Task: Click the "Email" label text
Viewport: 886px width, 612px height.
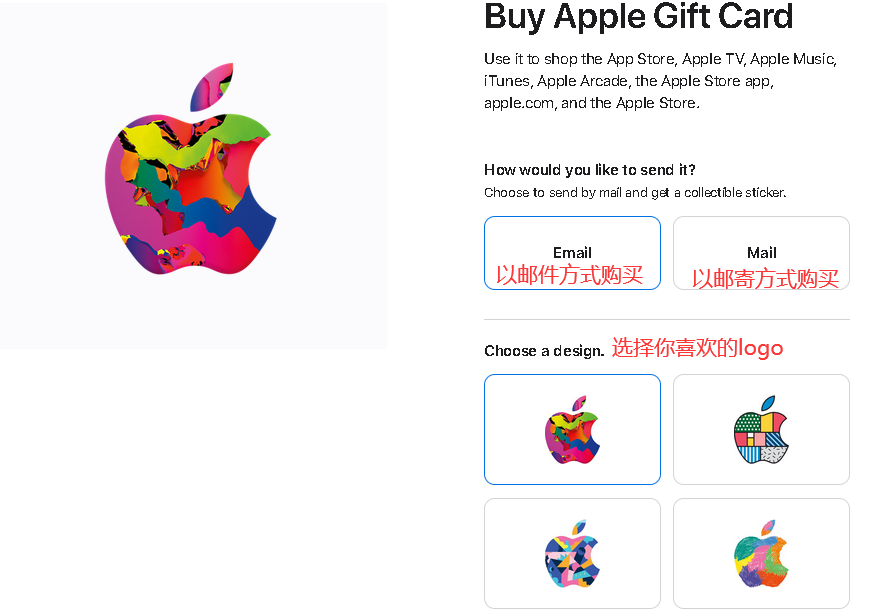Action: coord(572,253)
